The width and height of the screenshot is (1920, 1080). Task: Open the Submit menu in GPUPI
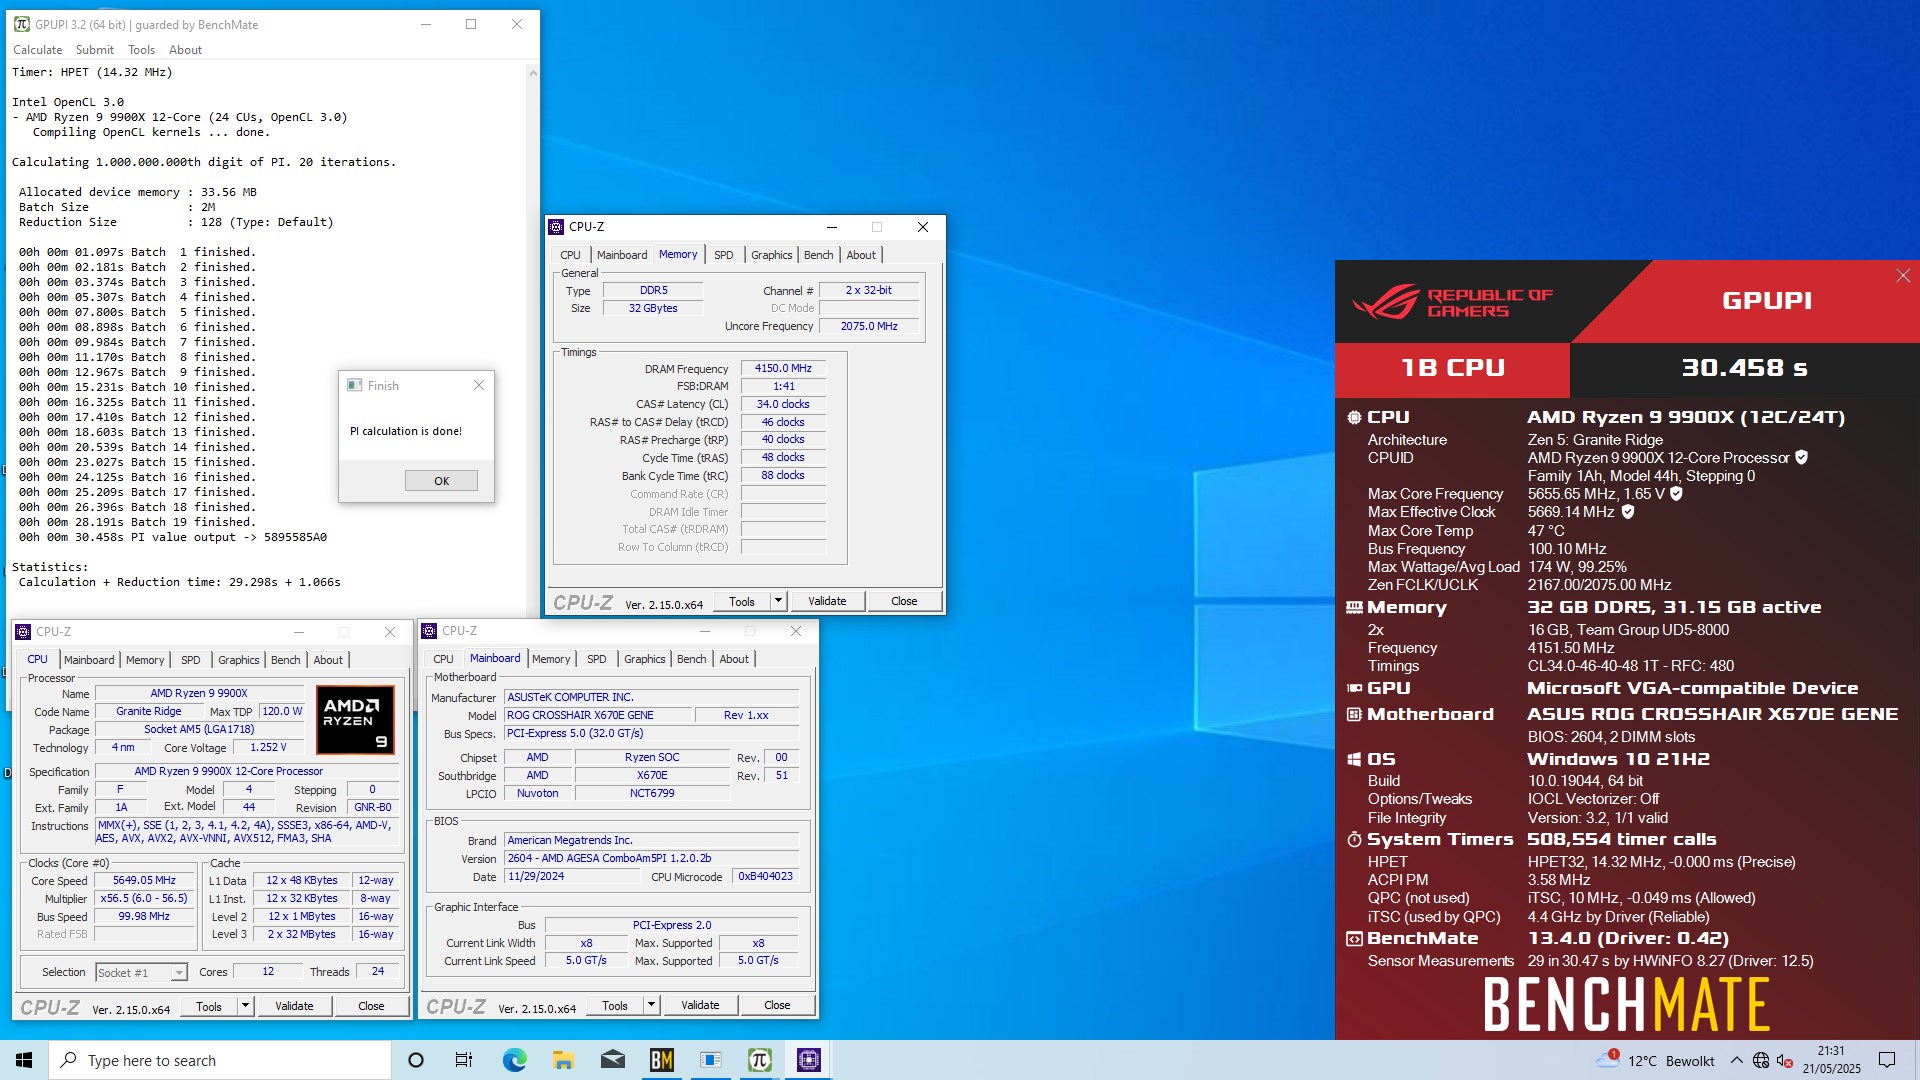pyautogui.click(x=95, y=50)
